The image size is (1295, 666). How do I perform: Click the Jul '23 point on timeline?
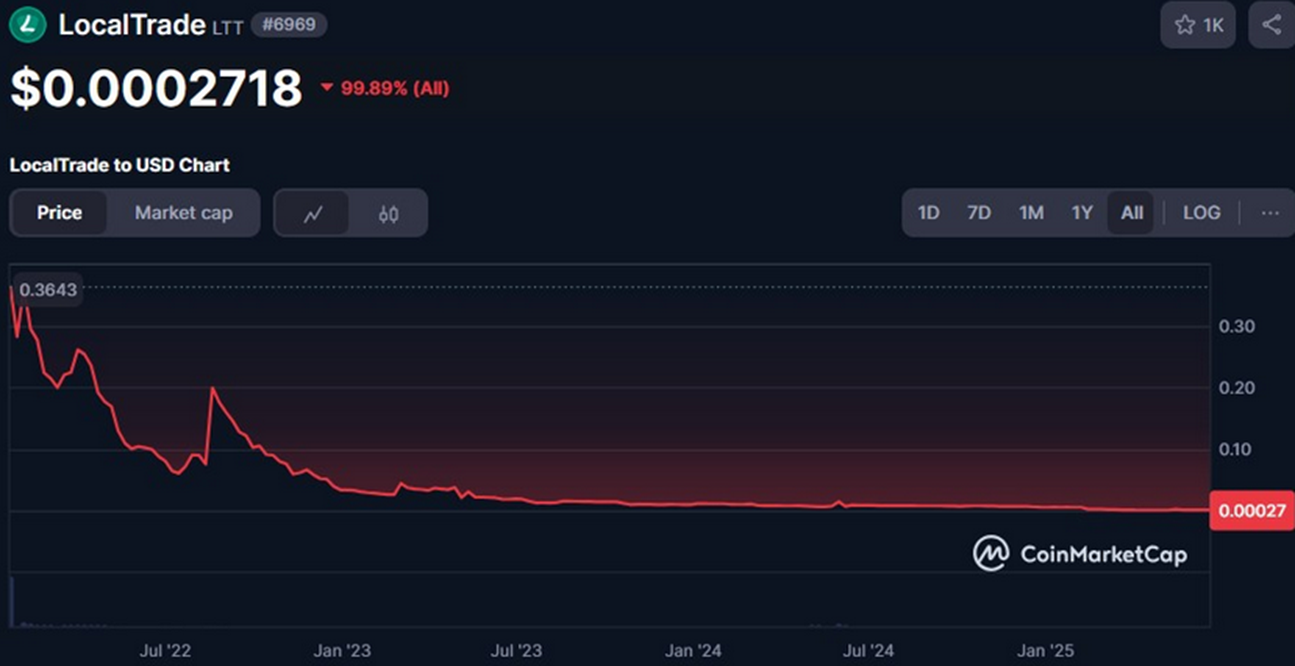516,651
